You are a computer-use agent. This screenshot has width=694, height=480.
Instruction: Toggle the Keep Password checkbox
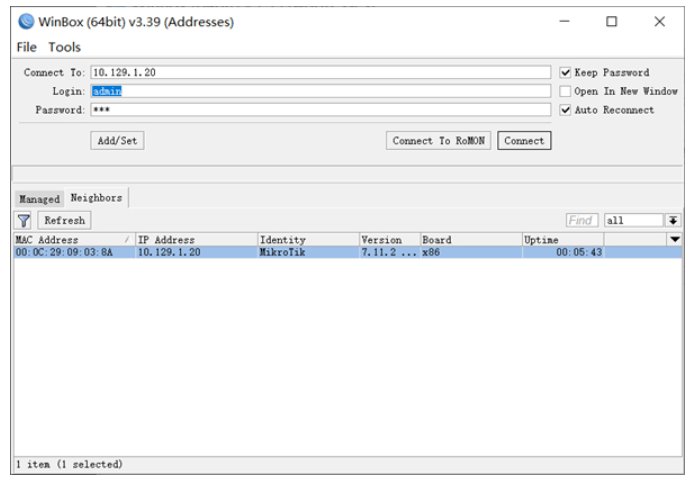tap(566, 73)
